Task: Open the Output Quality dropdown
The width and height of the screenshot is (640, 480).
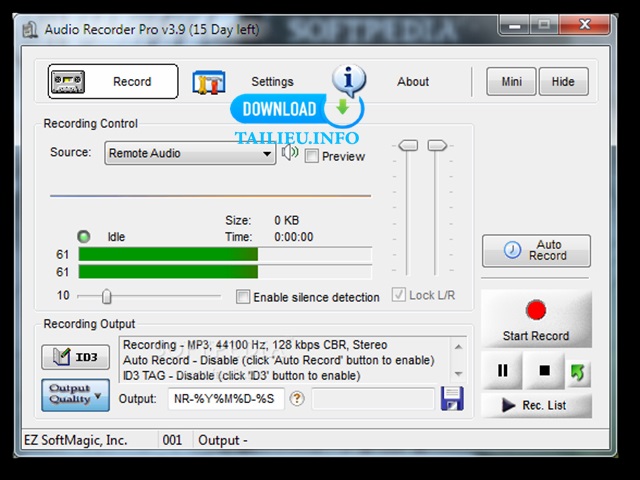Action: pos(76,394)
